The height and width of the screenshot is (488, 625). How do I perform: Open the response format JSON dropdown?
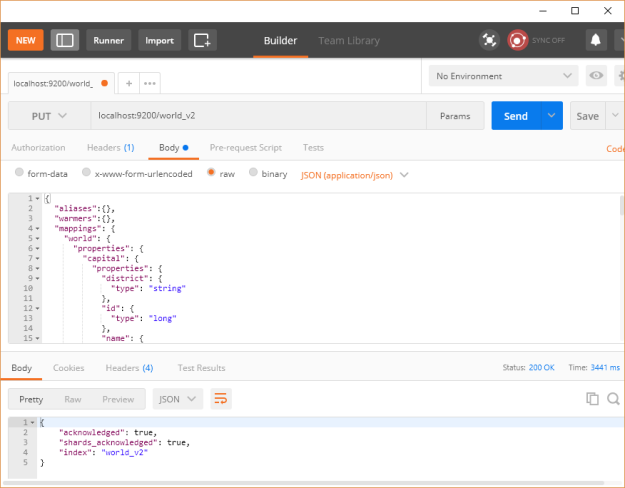coord(177,399)
